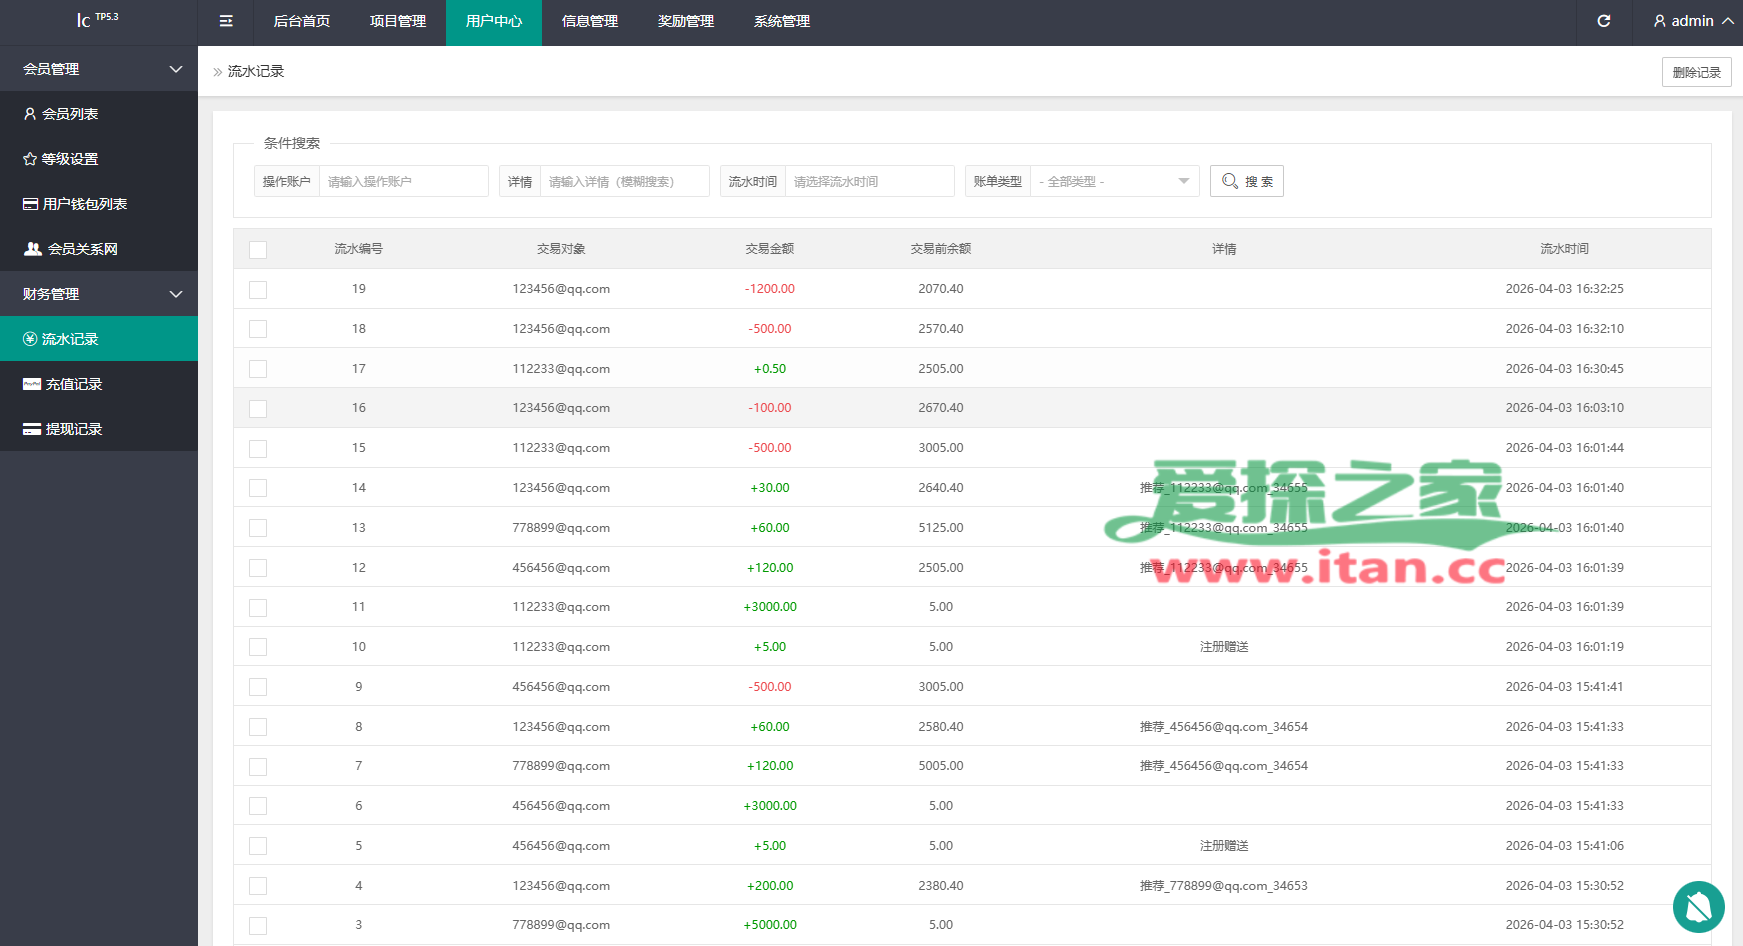Open the 系统管理 top menu
Viewport: 1743px width, 946px height.
[x=782, y=21]
